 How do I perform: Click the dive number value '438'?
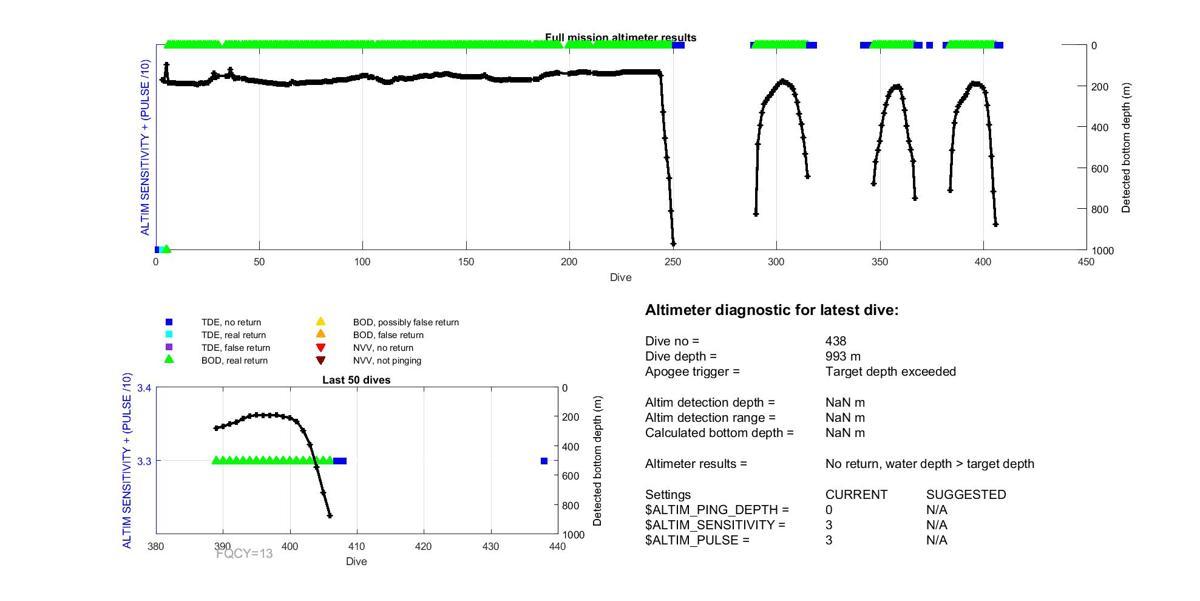point(836,341)
